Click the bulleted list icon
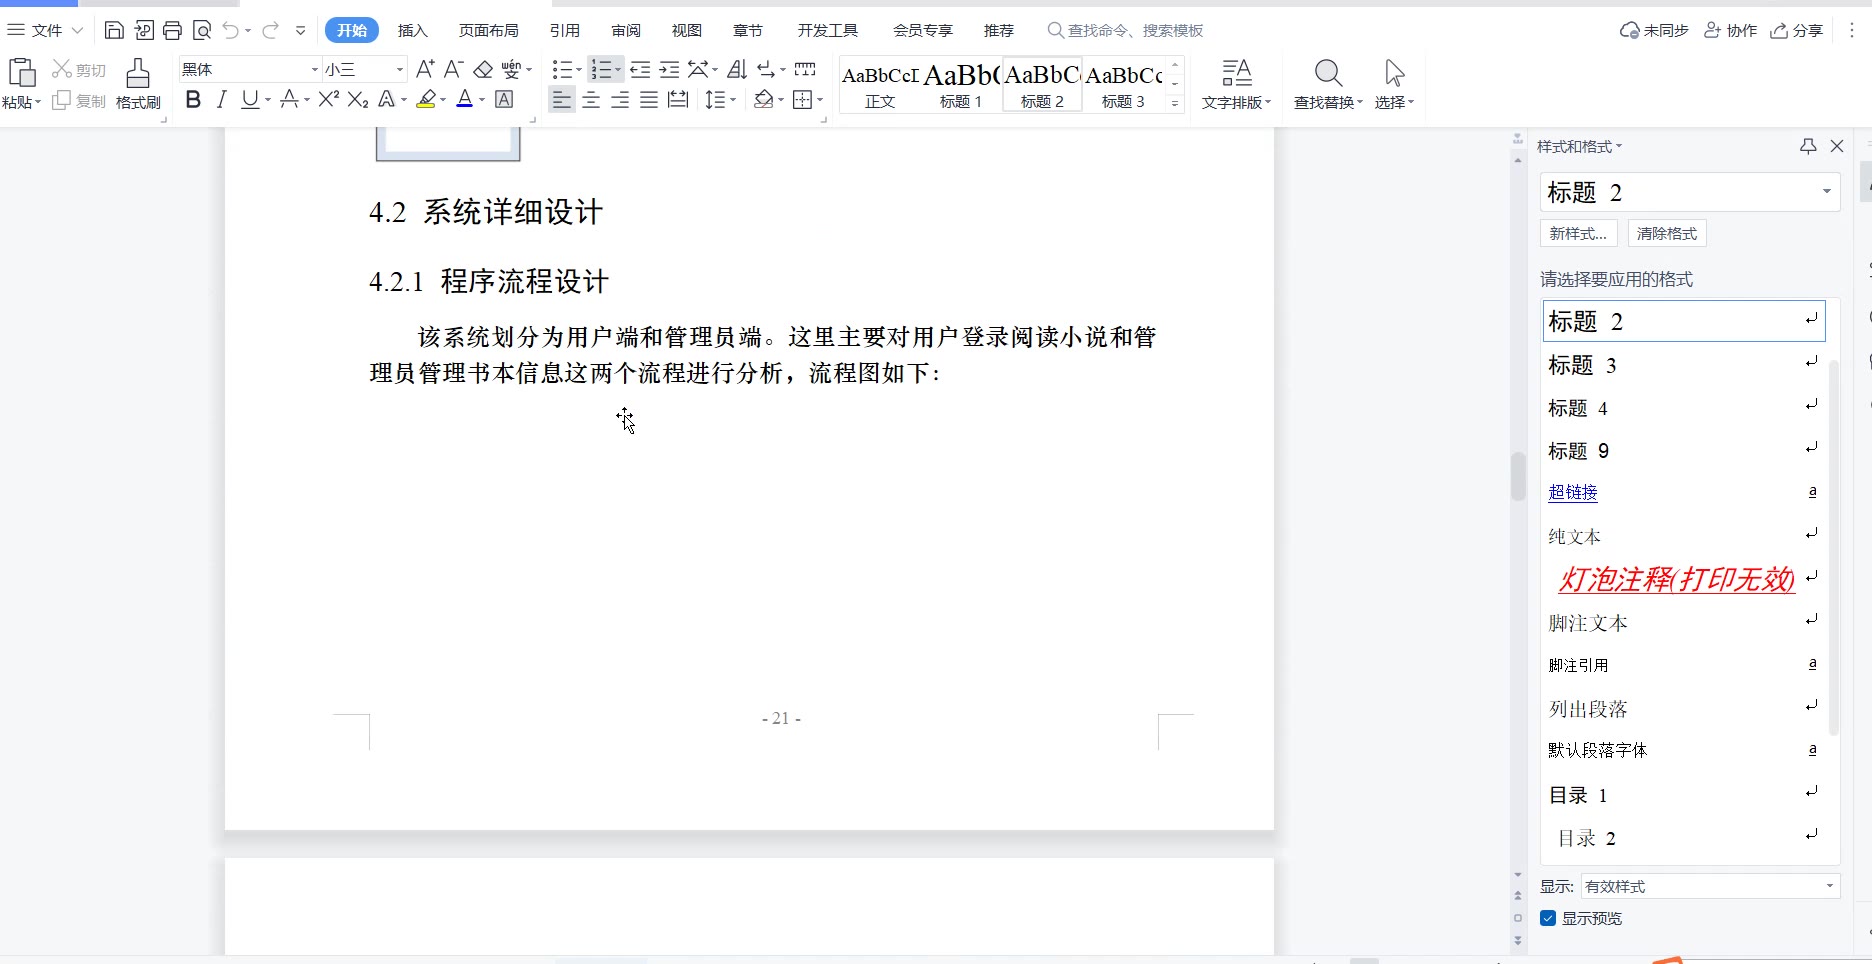The height and width of the screenshot is (964, 1872). tap(562, 69)
